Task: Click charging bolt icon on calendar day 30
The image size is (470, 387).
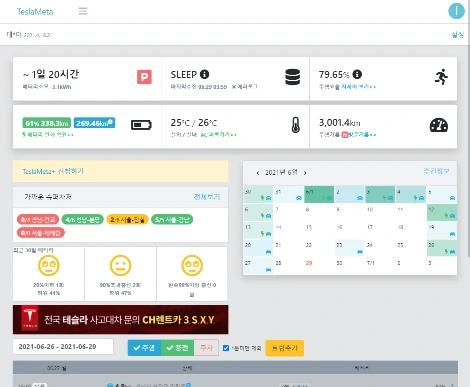Action: [262, 198]
